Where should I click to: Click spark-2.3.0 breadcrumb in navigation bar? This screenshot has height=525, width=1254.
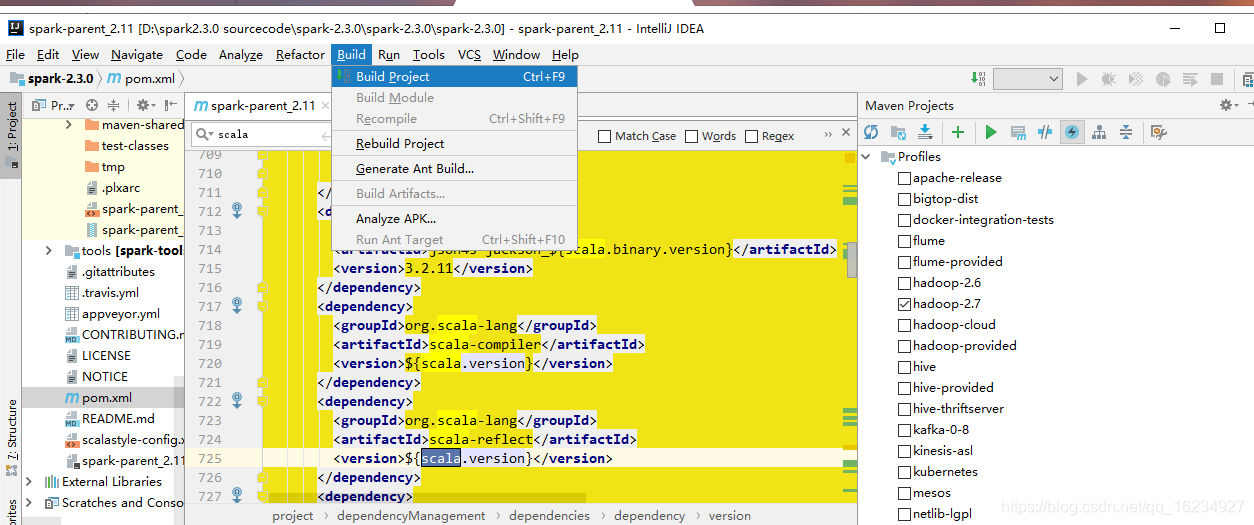click(52, 78)
